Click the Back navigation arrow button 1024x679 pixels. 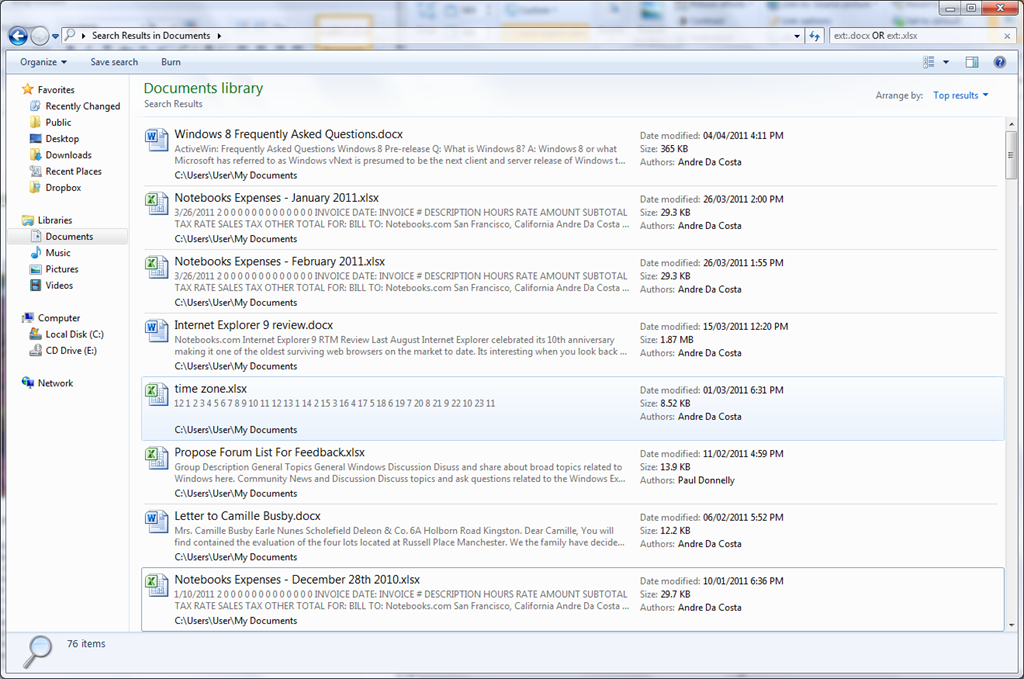point(17,36)
